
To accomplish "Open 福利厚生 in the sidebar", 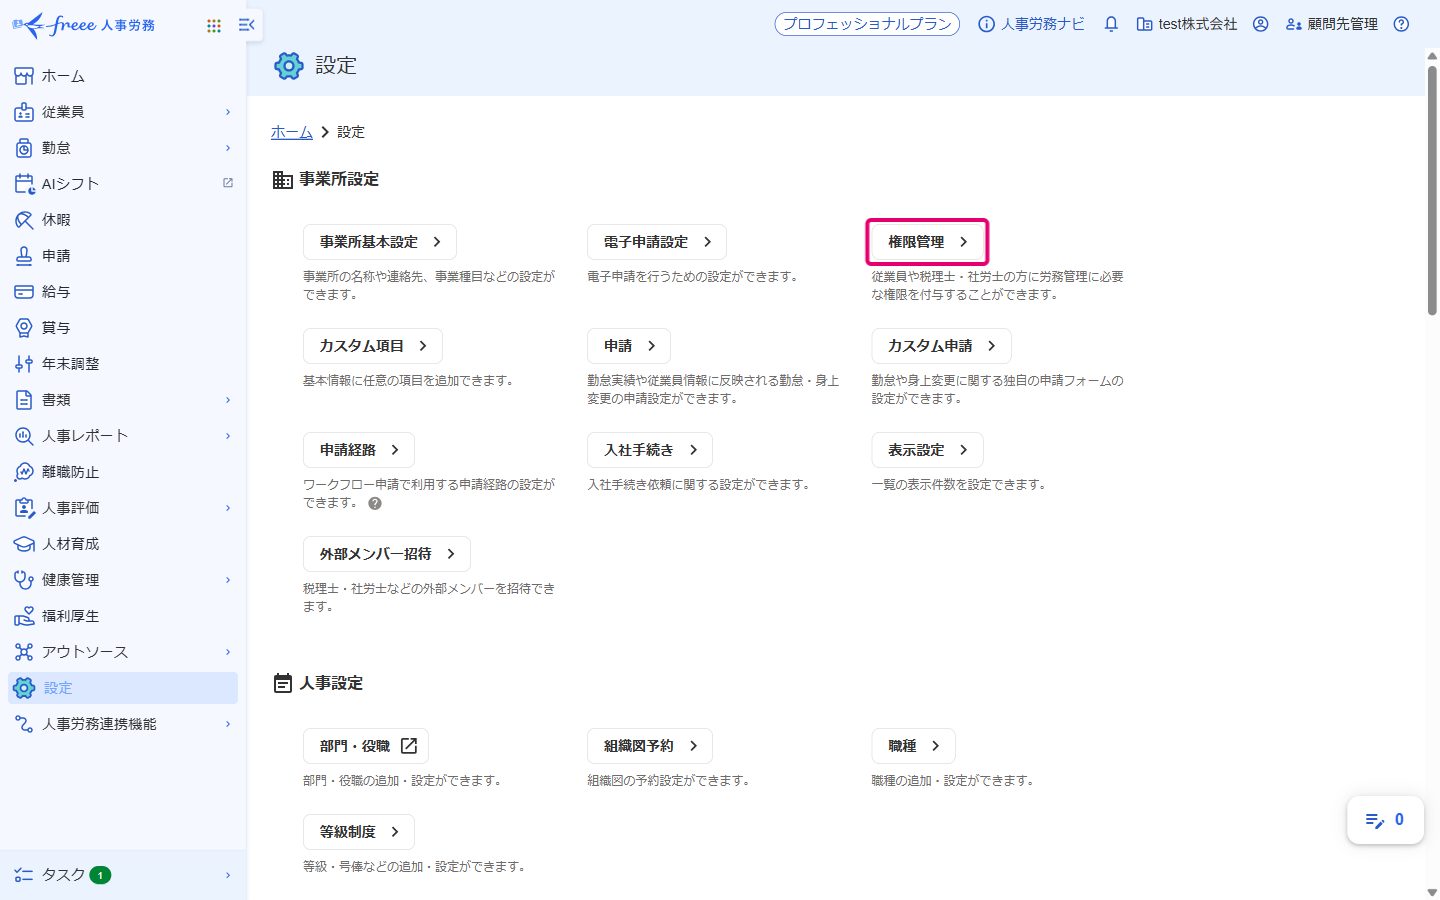I will [x=123, y=616].
